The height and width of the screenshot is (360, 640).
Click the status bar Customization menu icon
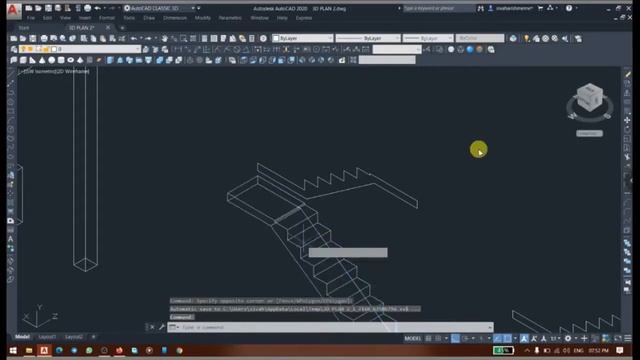pyautogui.click(x=628, y=338)
